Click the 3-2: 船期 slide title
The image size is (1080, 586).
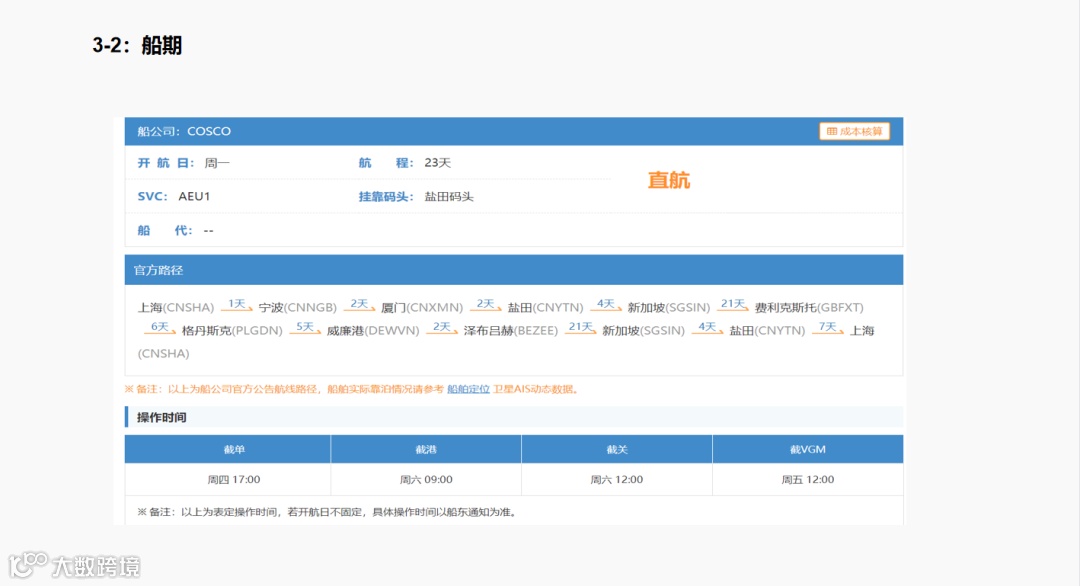137,45
